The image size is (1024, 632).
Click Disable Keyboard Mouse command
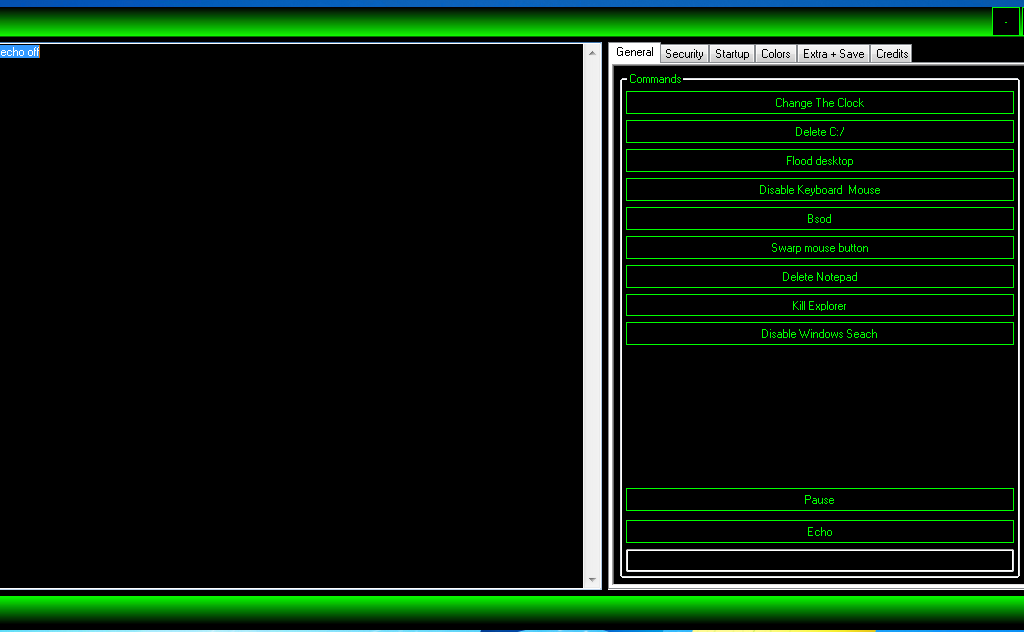[x=819, y=189]
